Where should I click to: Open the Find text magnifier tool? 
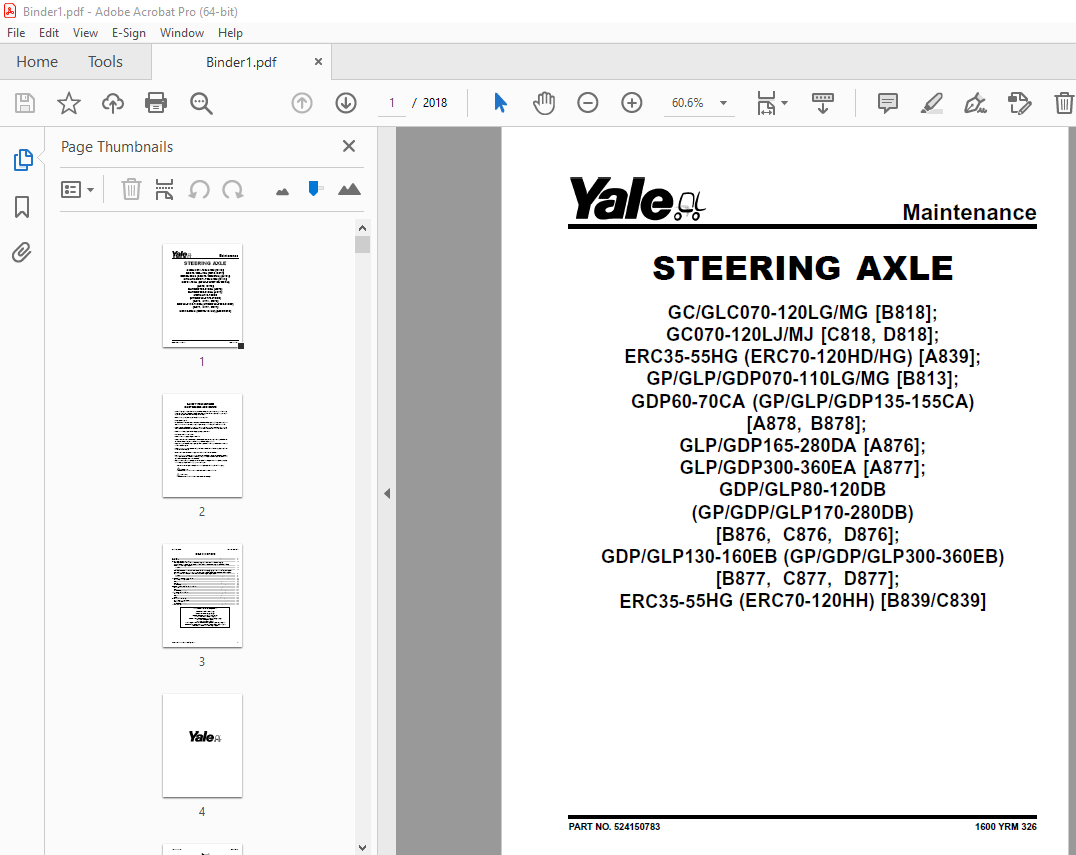coord(201,103)
